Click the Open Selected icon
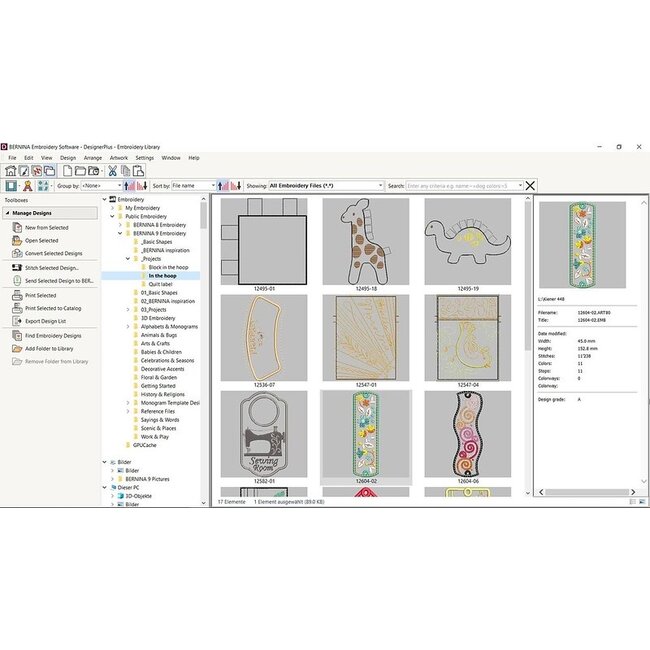650x650 pixels. (x=17, y=240)
